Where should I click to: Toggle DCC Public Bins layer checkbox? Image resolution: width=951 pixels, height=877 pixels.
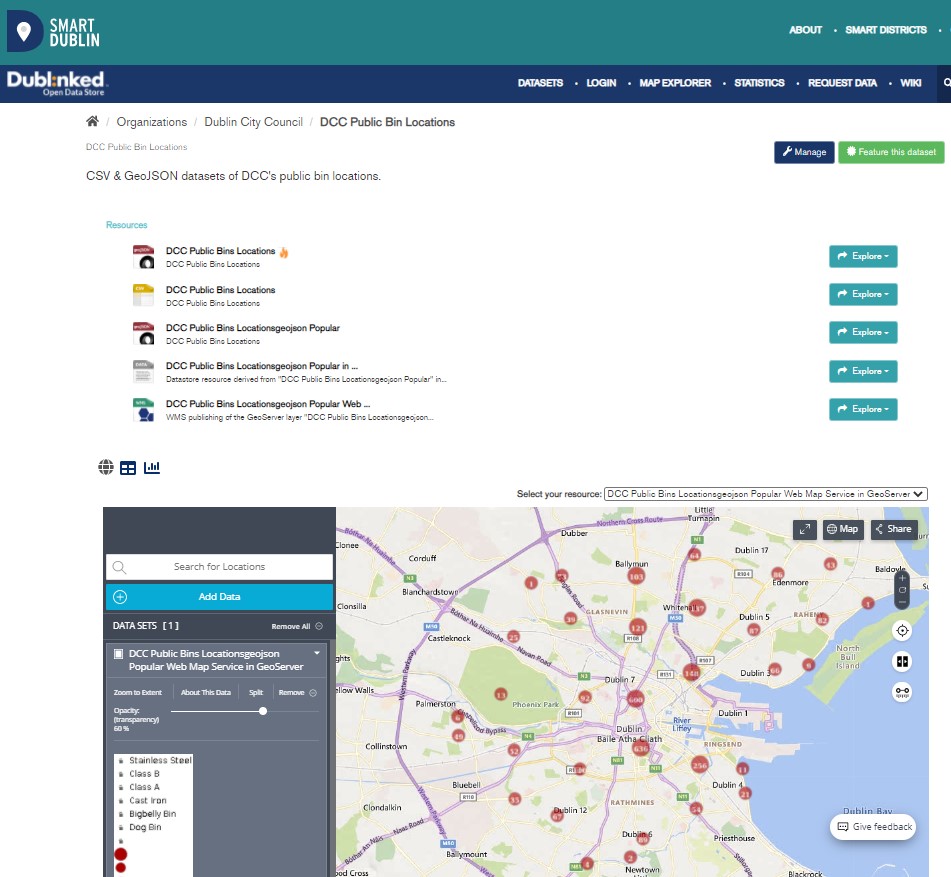tap(119, 654)
